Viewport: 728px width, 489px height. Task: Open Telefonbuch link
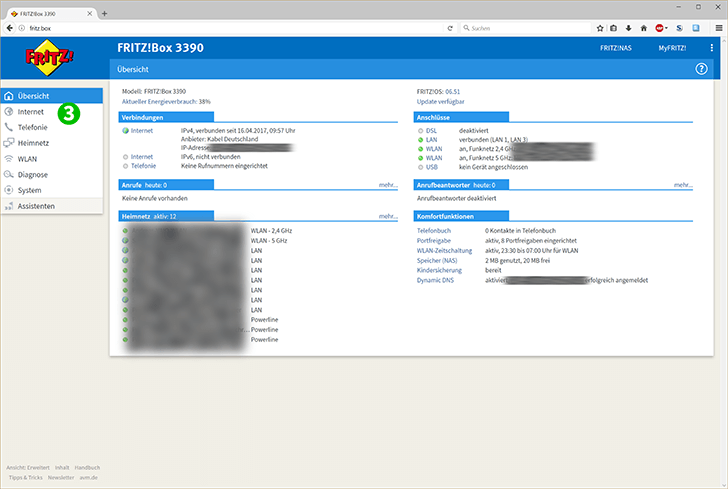click(434, 230)
